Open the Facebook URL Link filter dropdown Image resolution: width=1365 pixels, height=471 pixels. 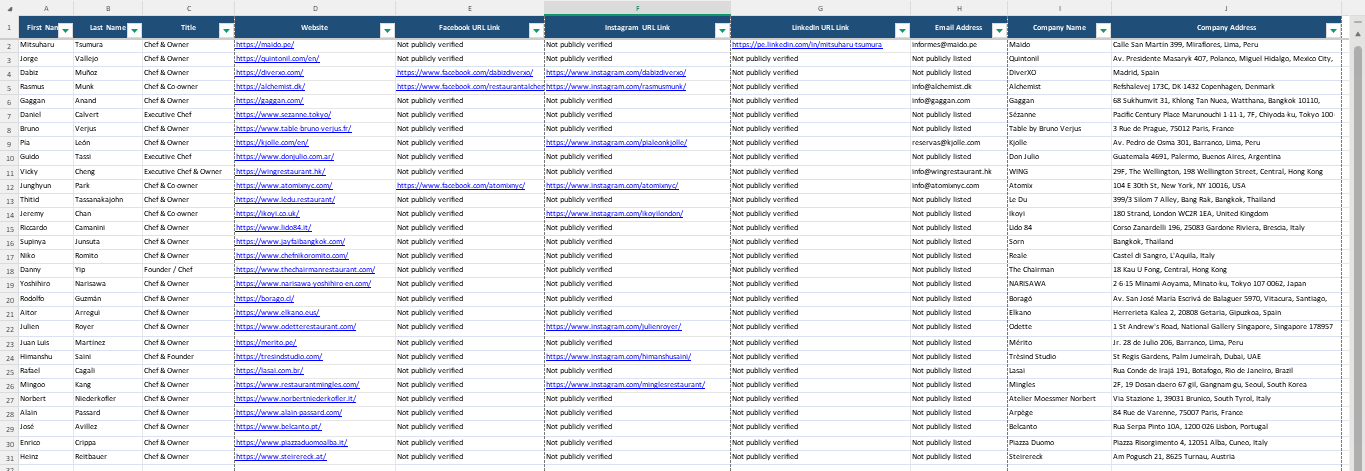537,31
